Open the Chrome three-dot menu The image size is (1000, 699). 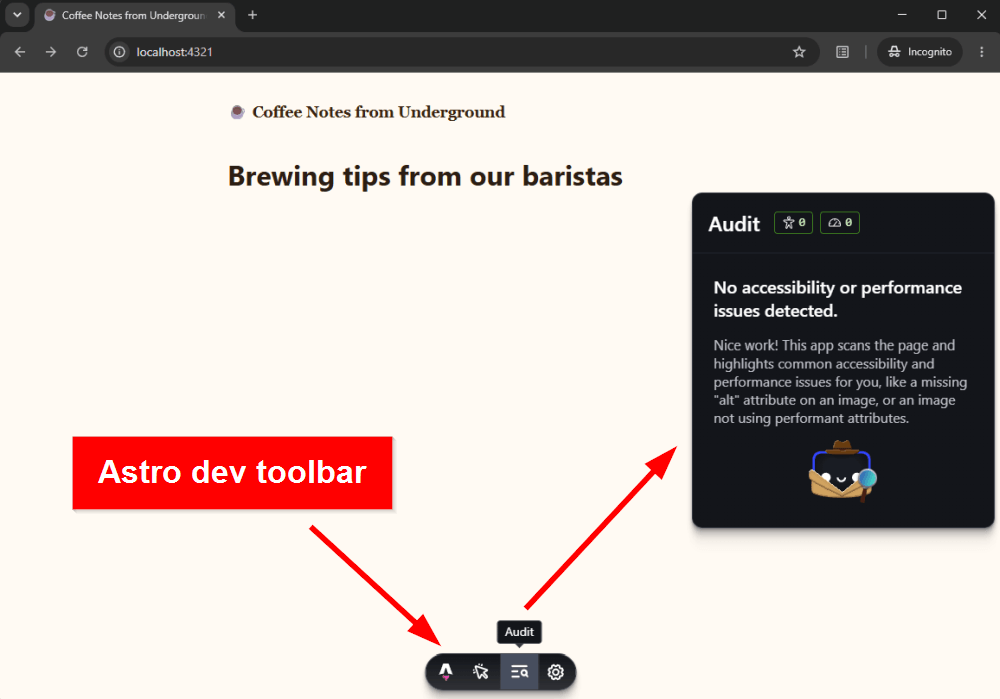click(982, 52)
